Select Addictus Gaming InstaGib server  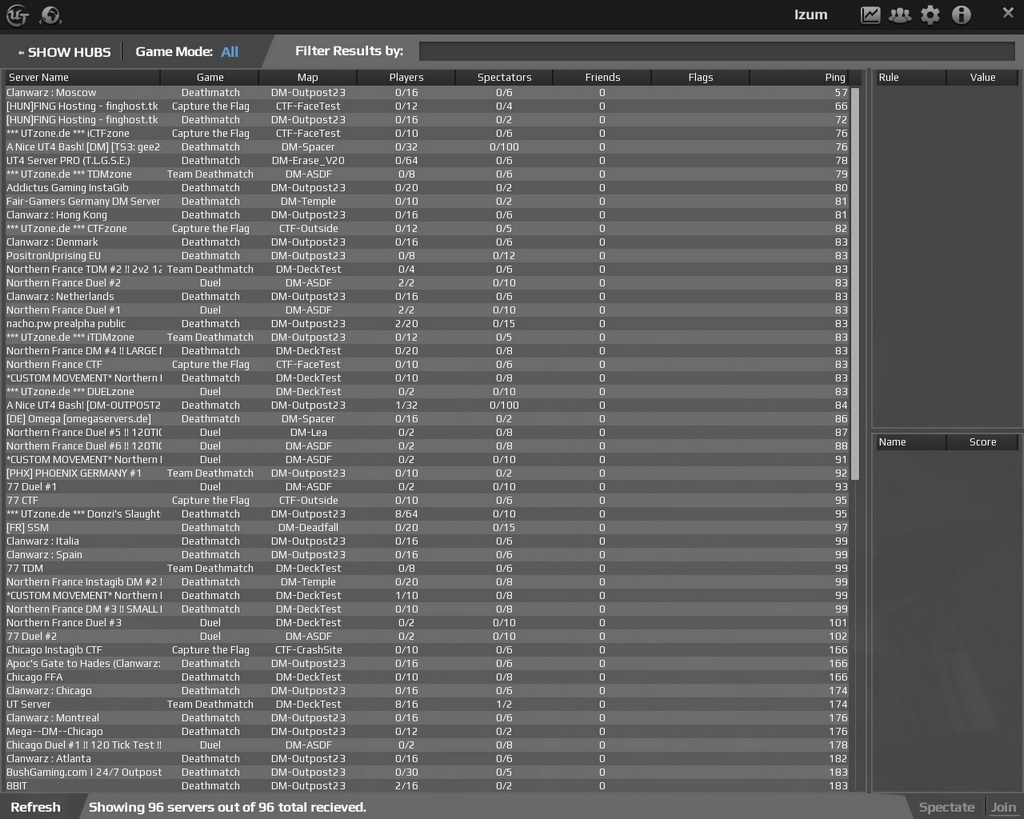pos(427,188)
